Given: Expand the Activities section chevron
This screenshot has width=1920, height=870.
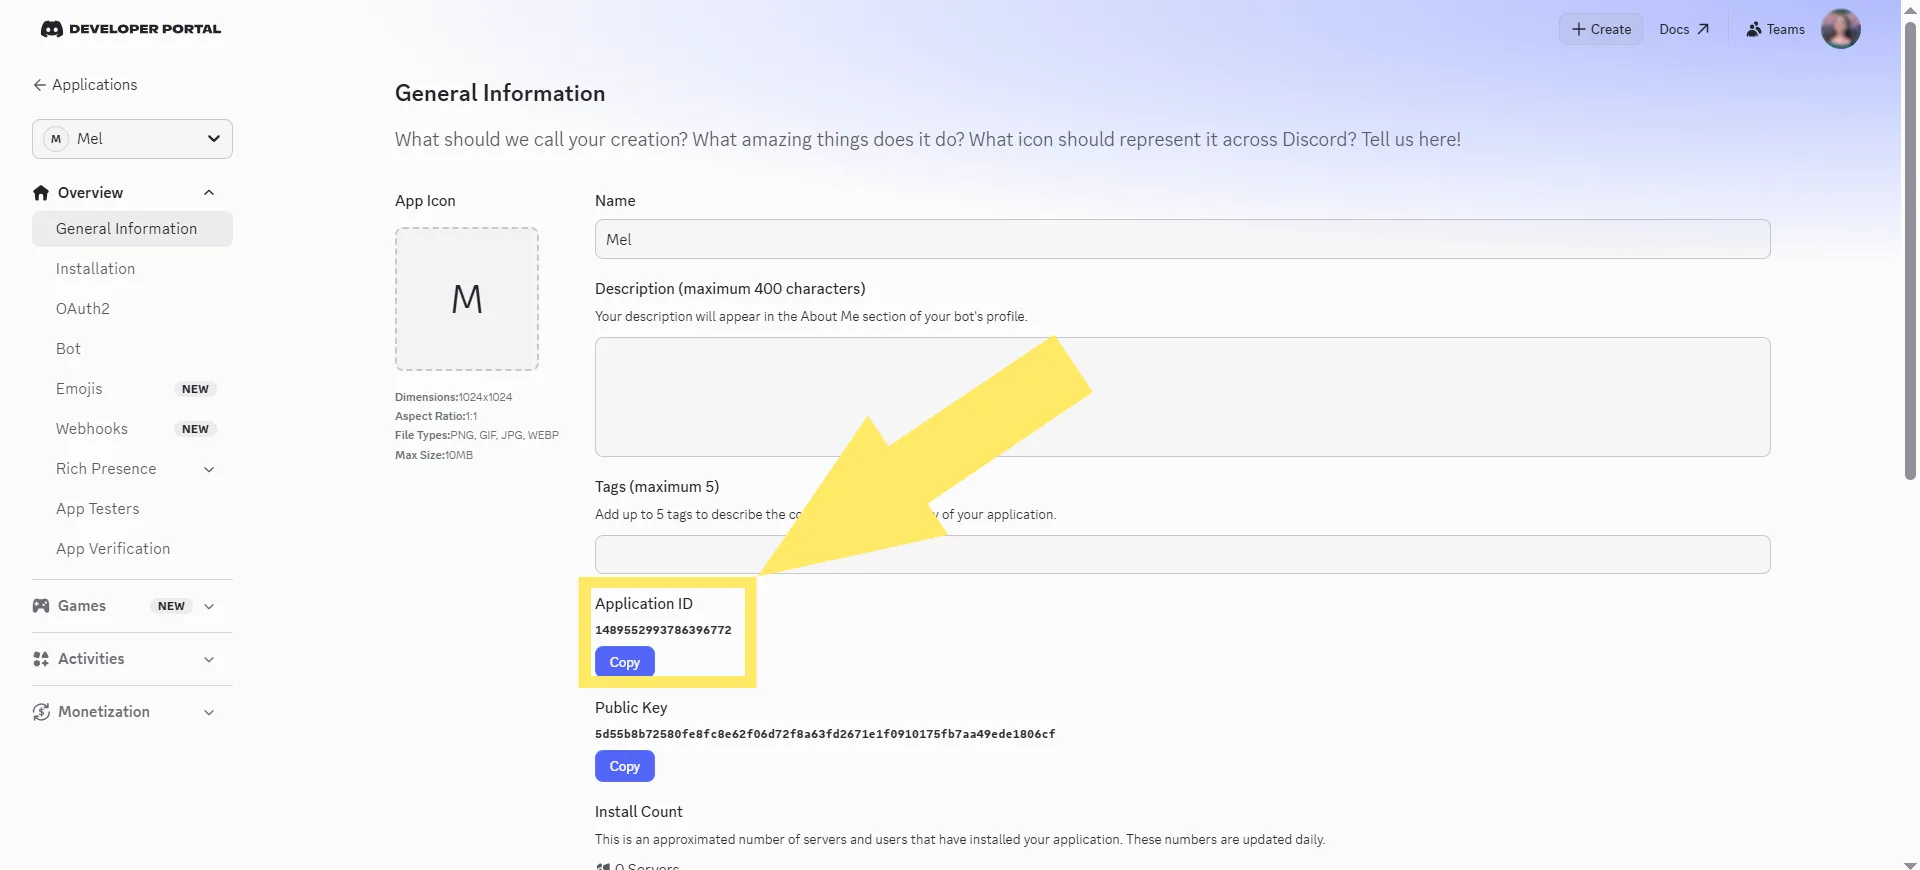Looking at the screenshot, I should (209, 659).
